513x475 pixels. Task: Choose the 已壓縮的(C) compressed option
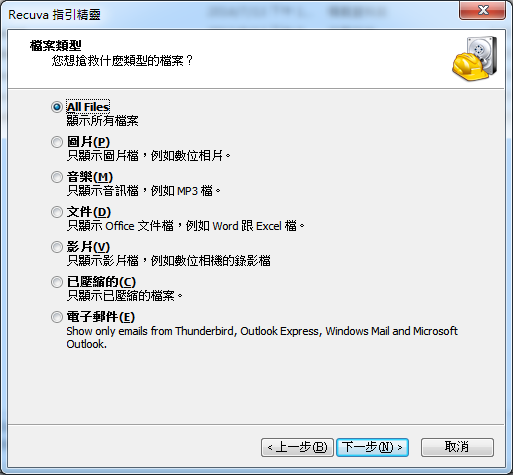tap(57, 282)
